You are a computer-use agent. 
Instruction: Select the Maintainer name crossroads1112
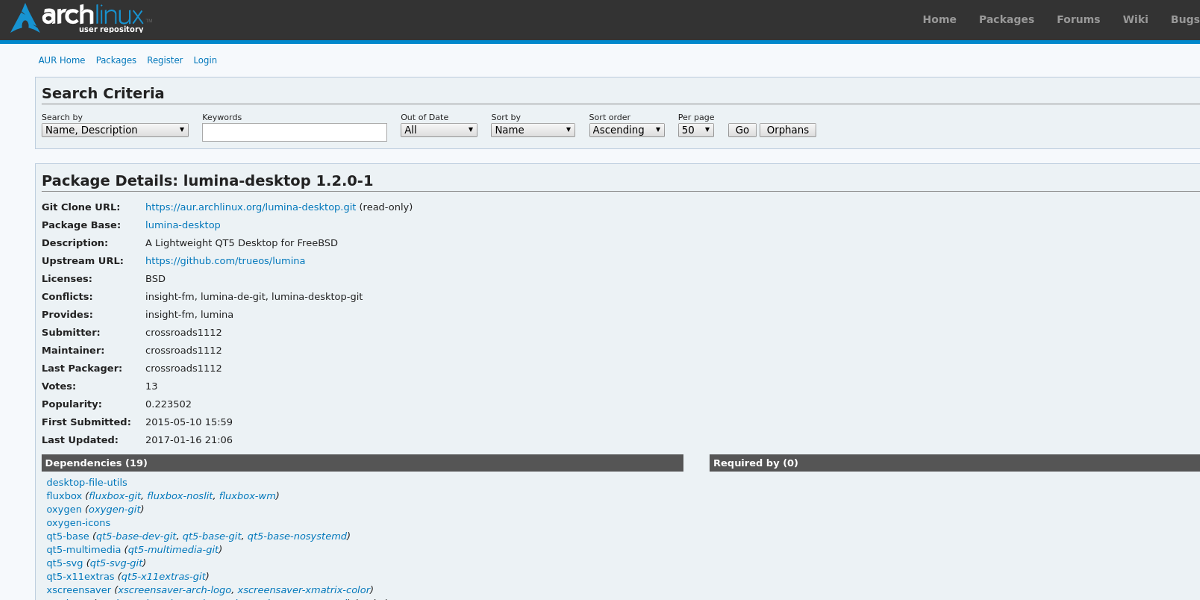[x=184, y=350]
